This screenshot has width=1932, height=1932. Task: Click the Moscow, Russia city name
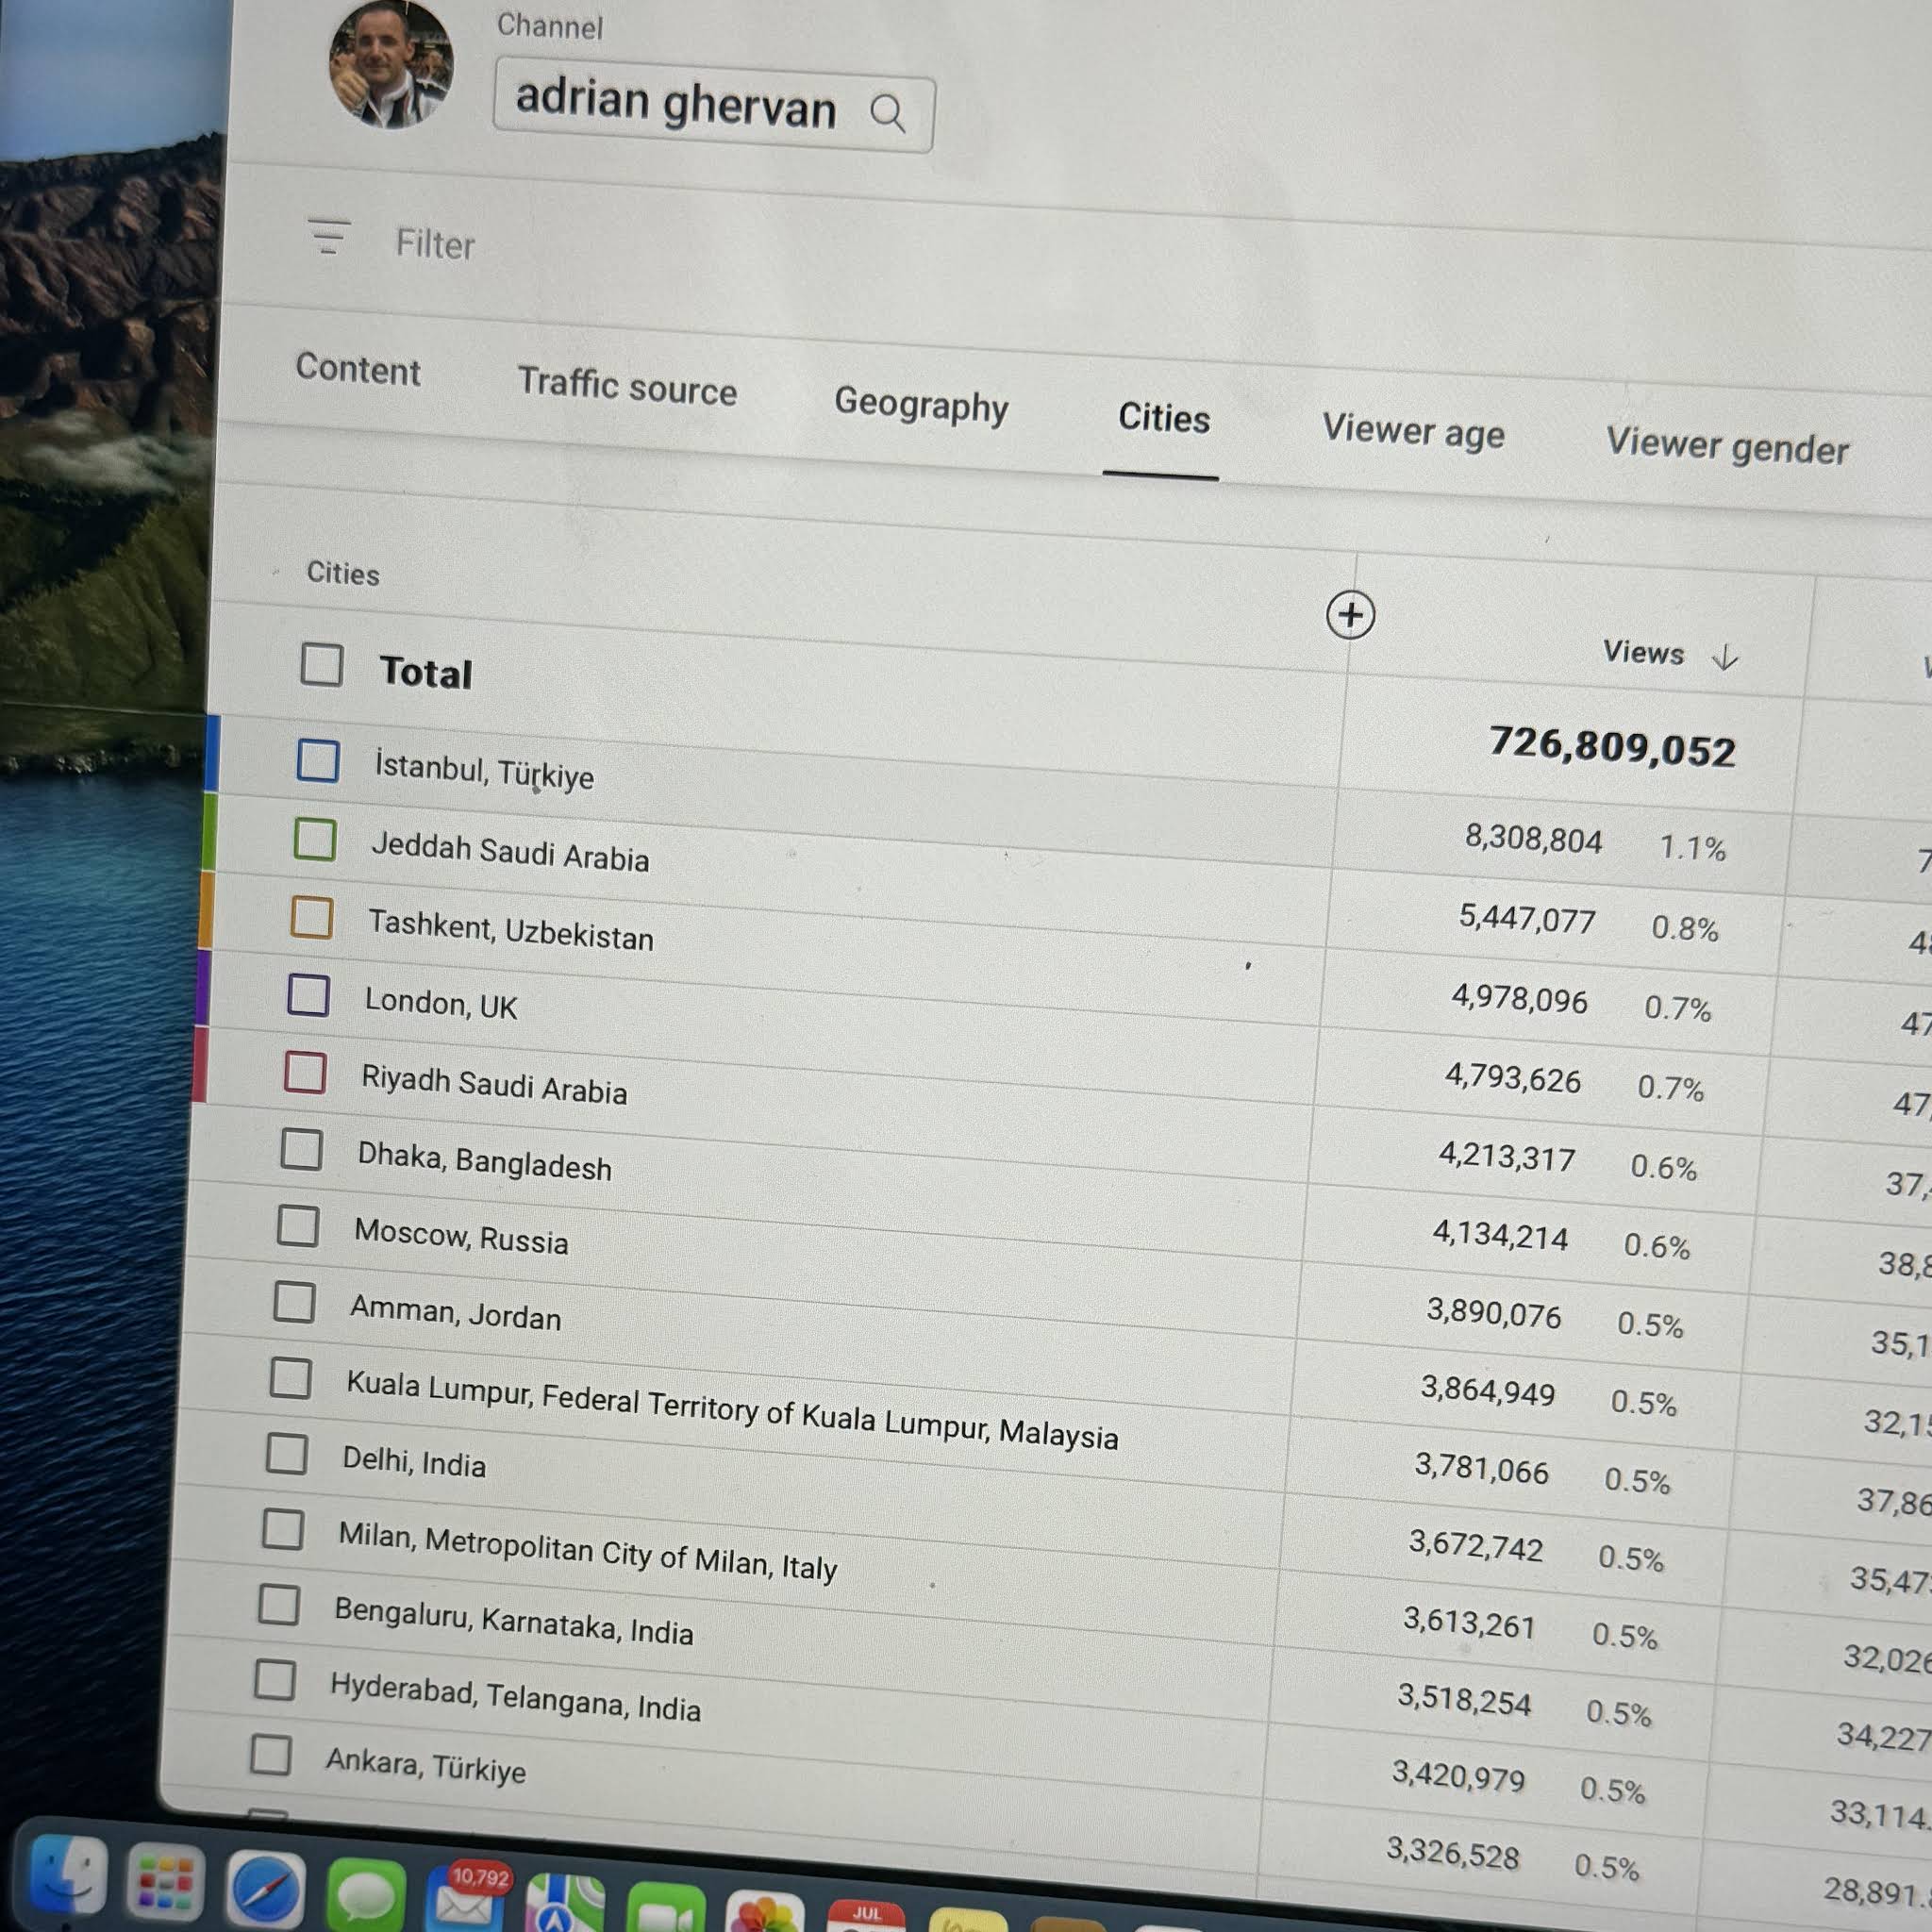(461, 1237)
